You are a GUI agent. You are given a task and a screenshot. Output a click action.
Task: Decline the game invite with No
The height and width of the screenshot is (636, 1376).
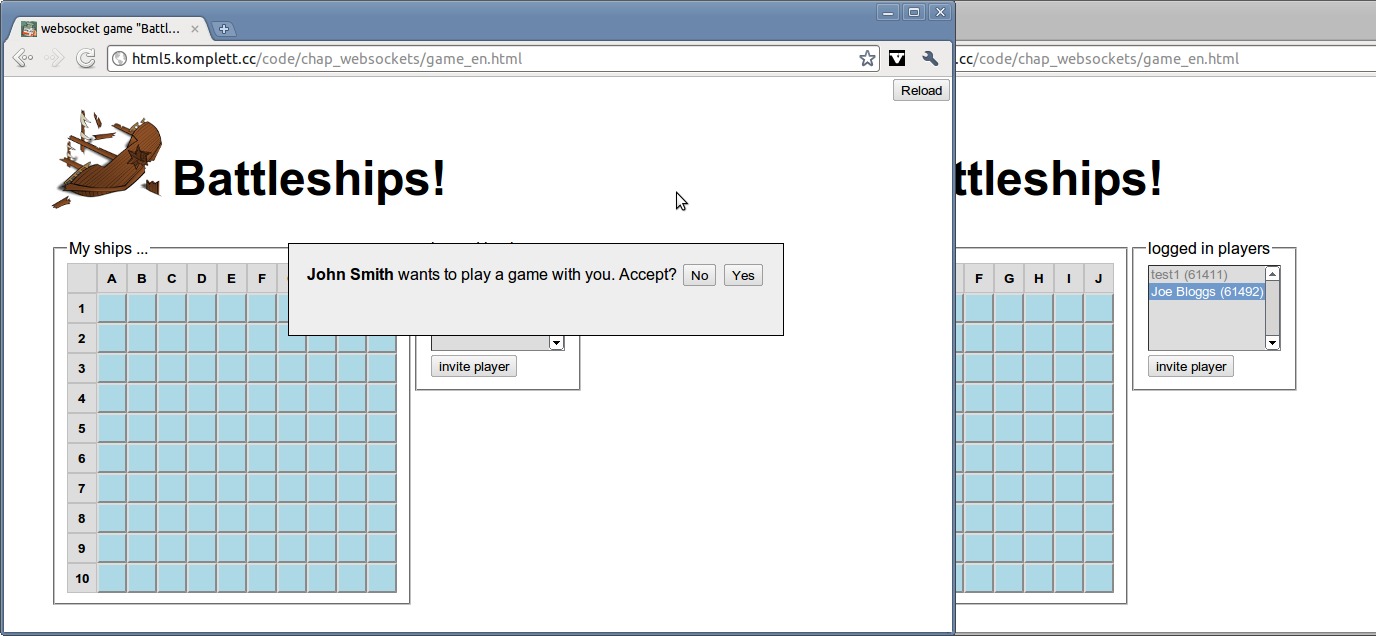coord(699,275)
